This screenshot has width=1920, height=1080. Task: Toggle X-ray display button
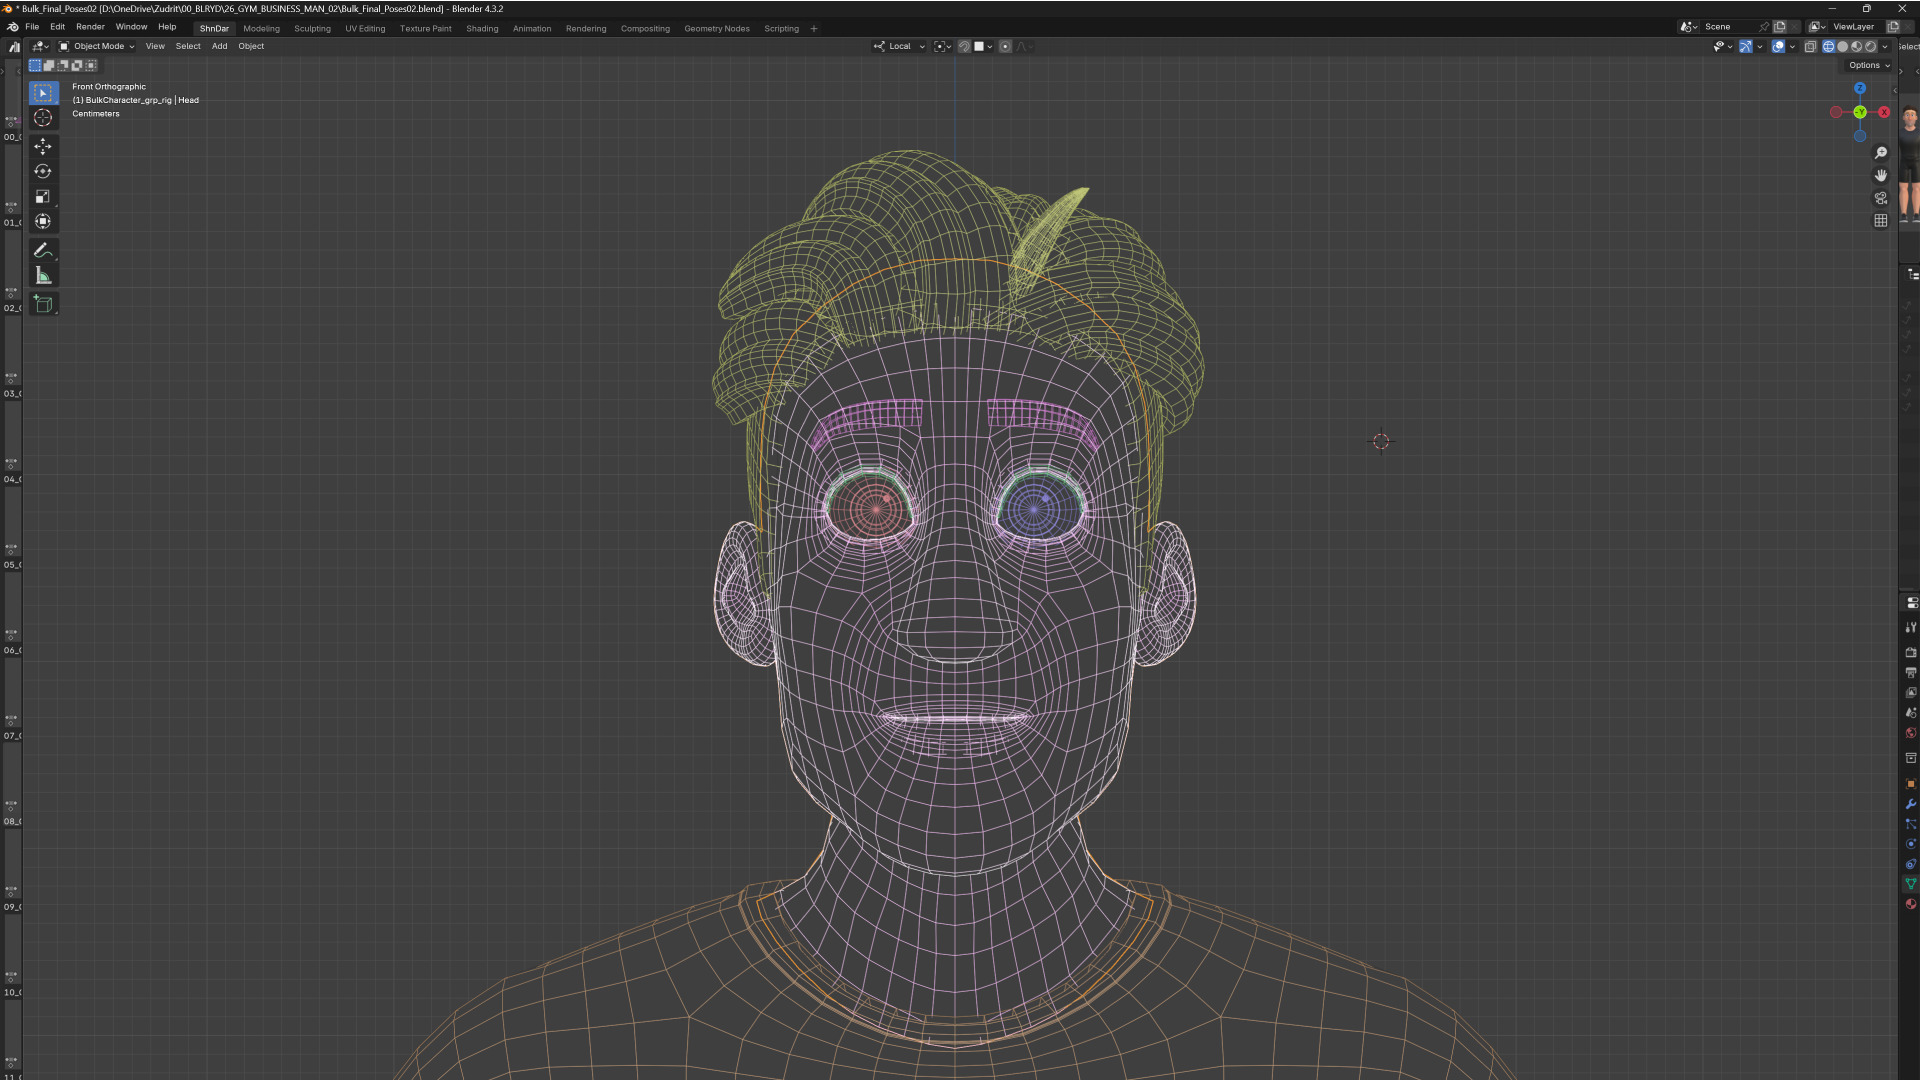pos(1810,46)
